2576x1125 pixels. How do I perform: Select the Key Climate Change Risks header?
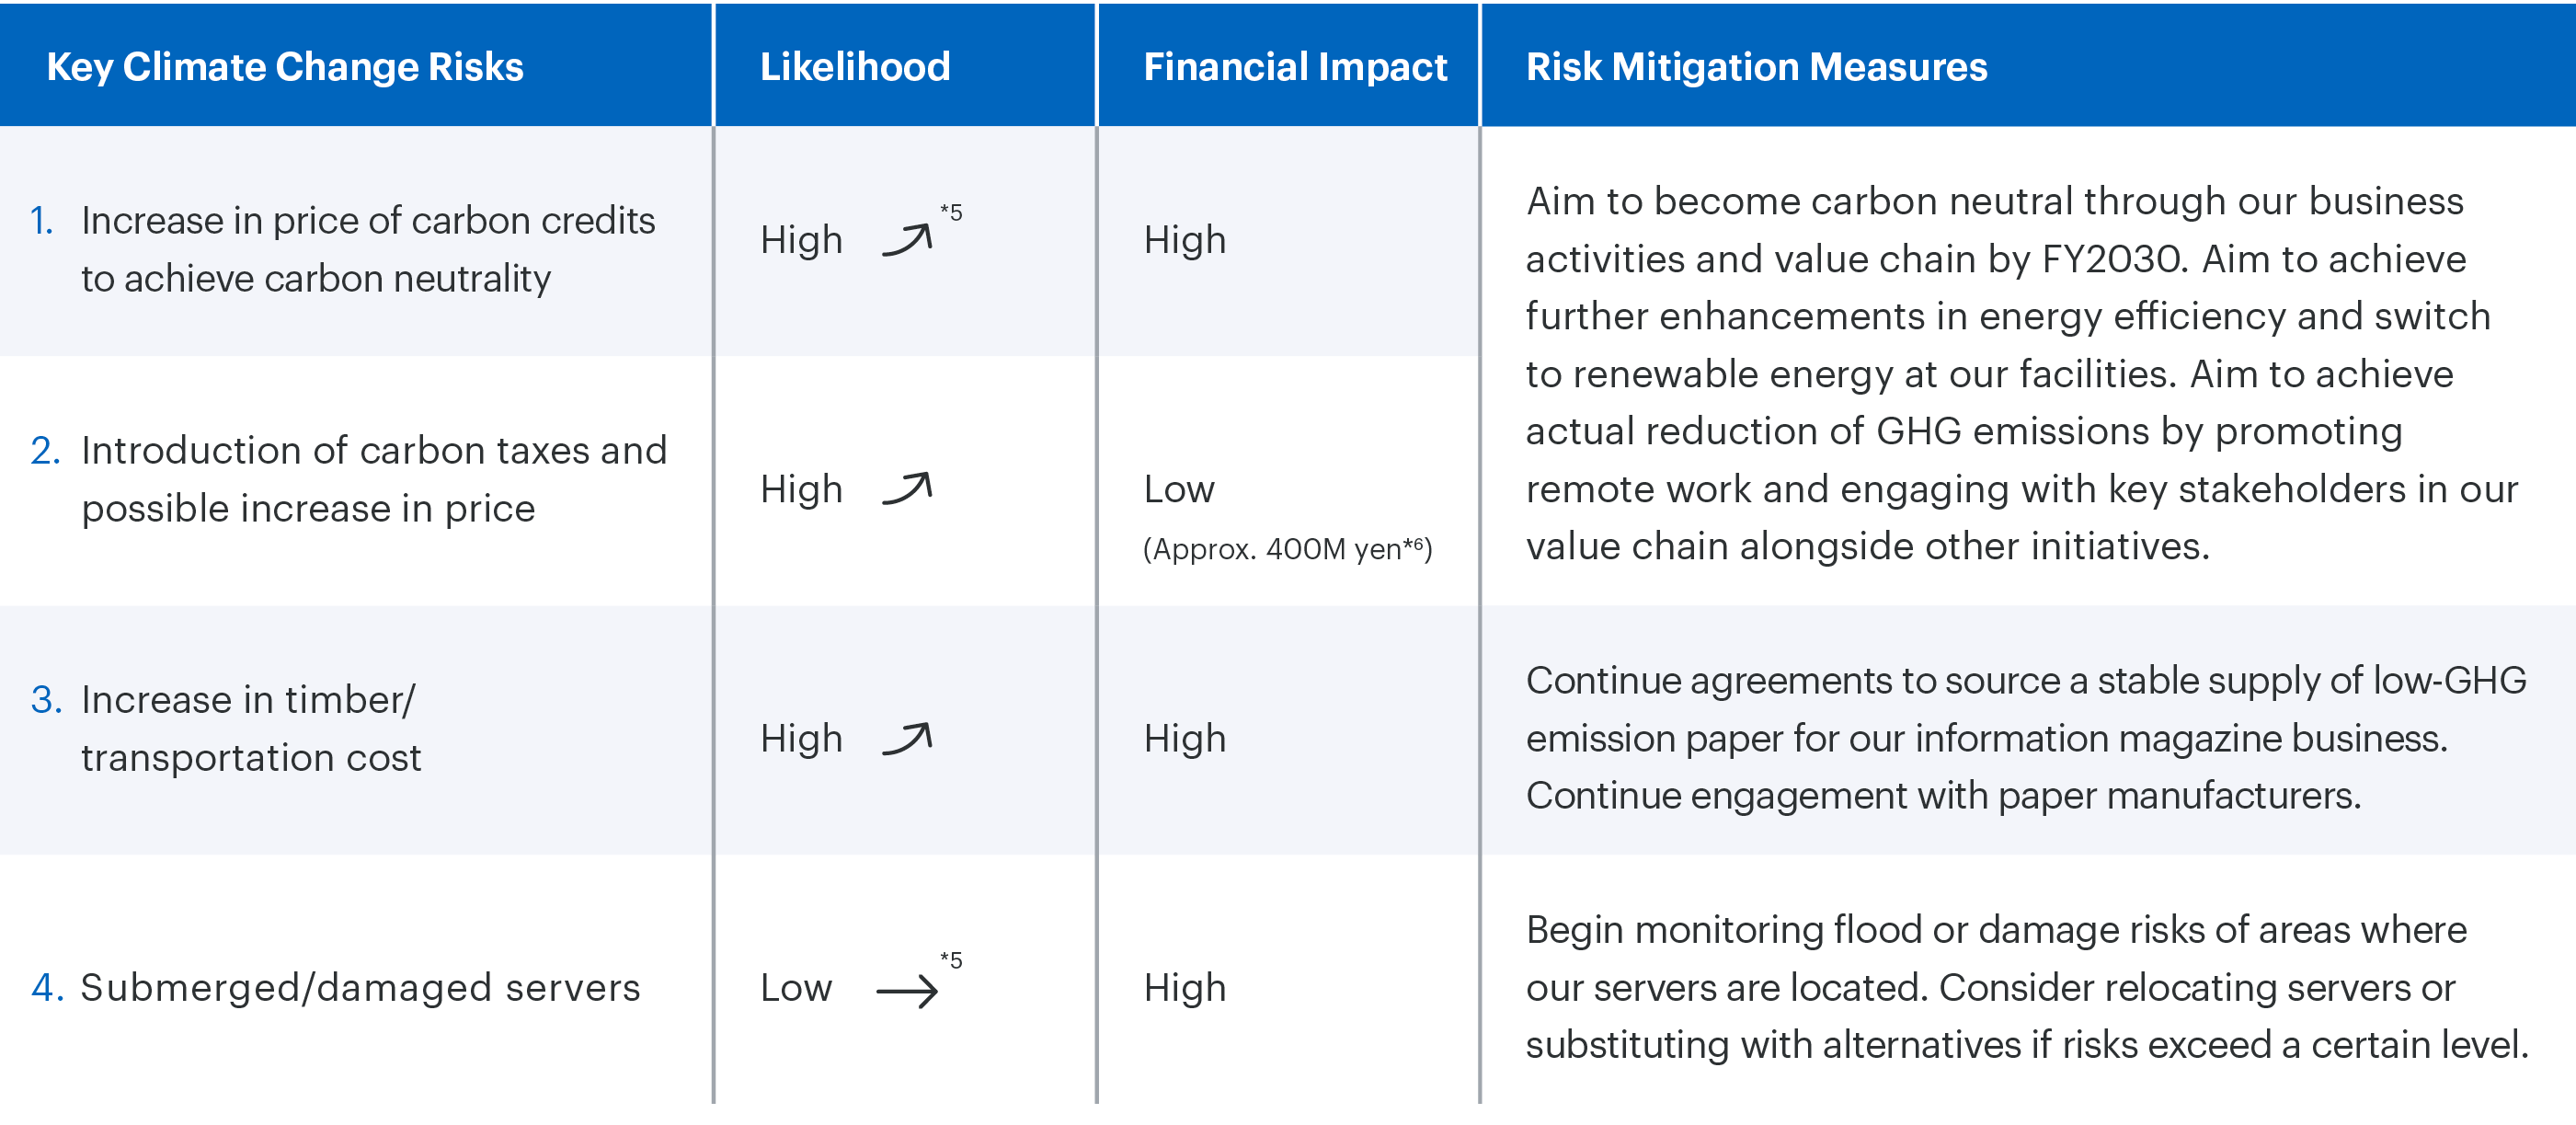coord(285,67)
